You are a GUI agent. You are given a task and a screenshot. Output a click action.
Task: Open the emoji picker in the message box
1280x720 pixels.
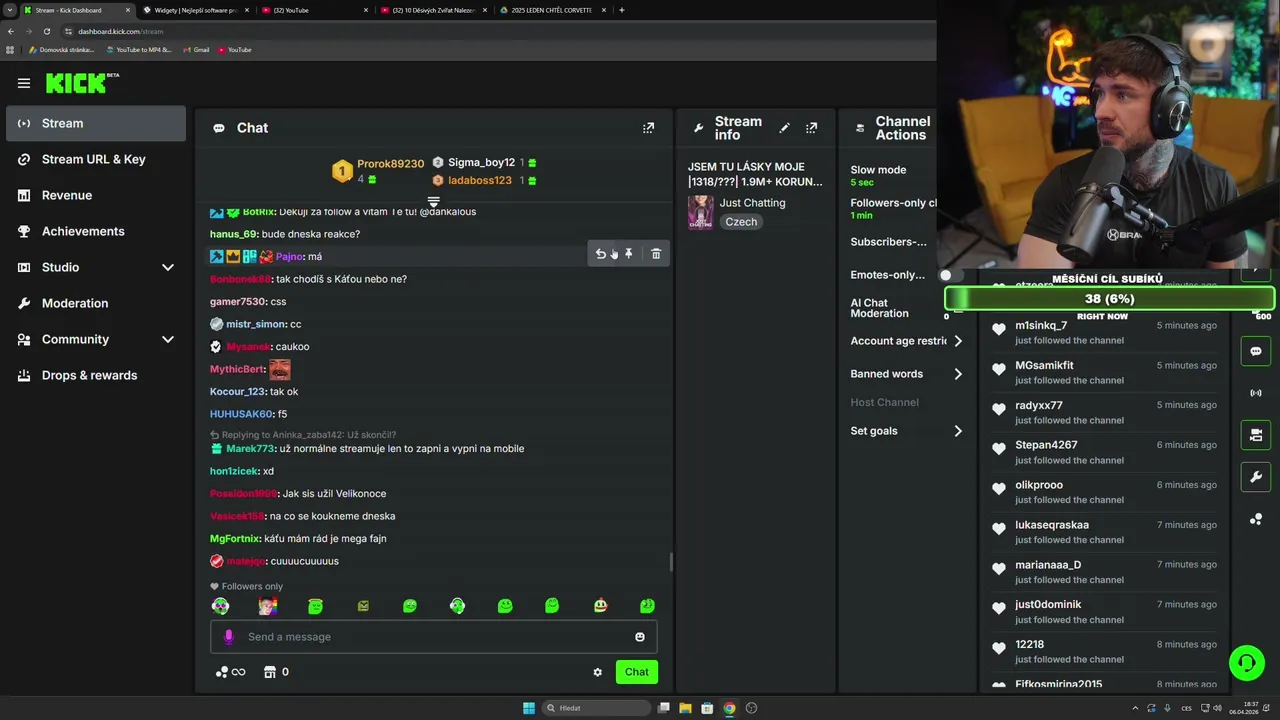(x=640, y=637)
